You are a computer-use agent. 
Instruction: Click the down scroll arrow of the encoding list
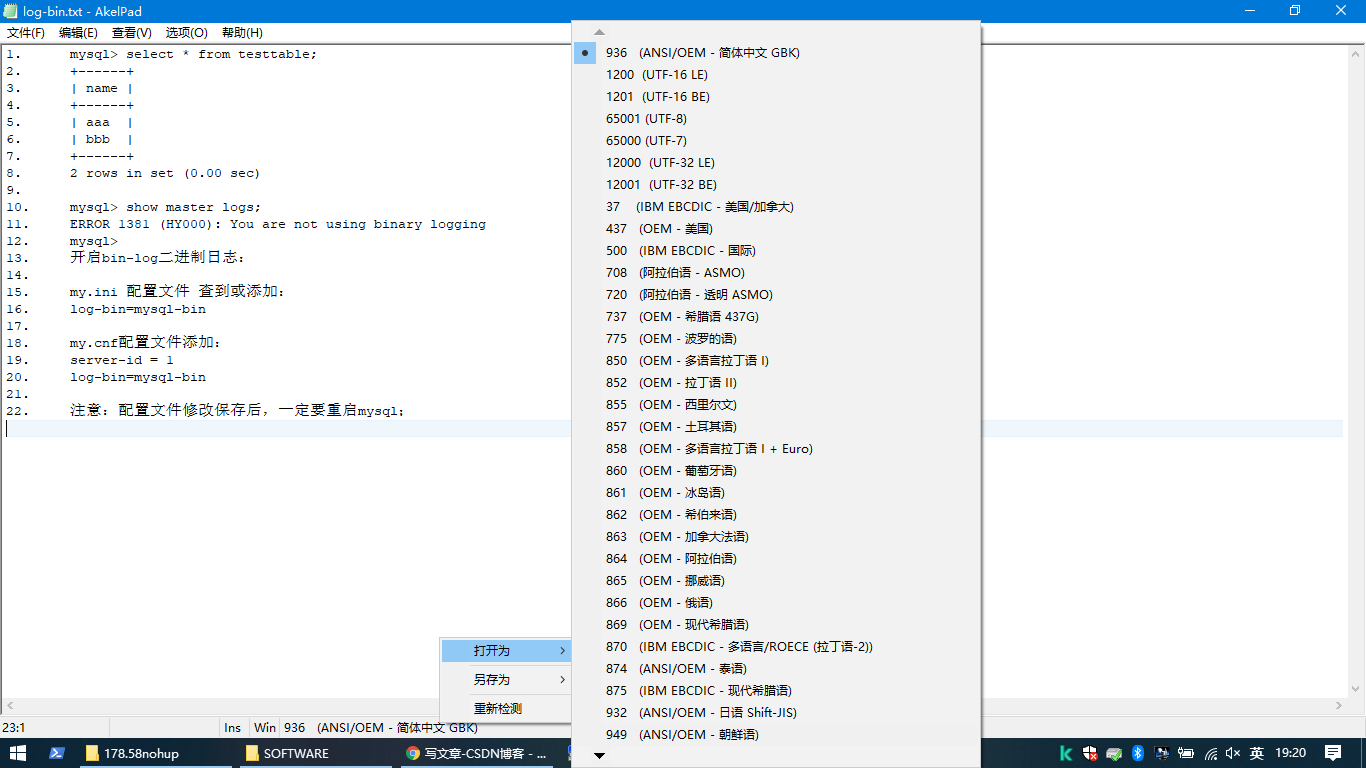click(x=599, y=756)
